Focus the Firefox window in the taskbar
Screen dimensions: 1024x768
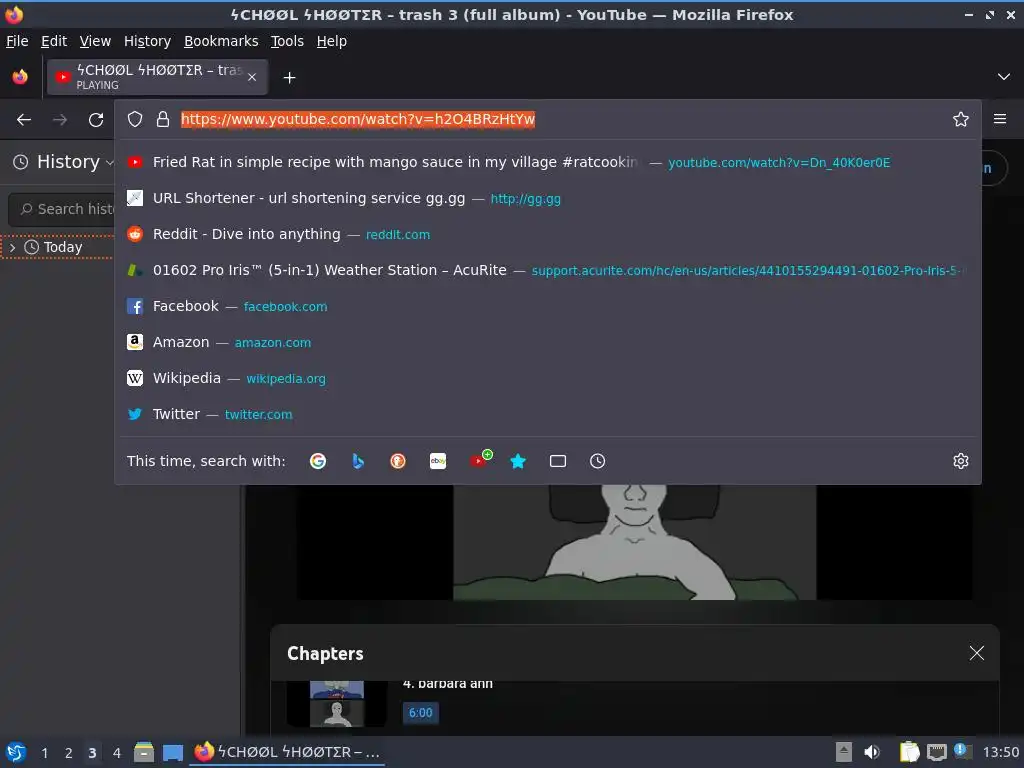pyautogui.click(x=287, y=752)
